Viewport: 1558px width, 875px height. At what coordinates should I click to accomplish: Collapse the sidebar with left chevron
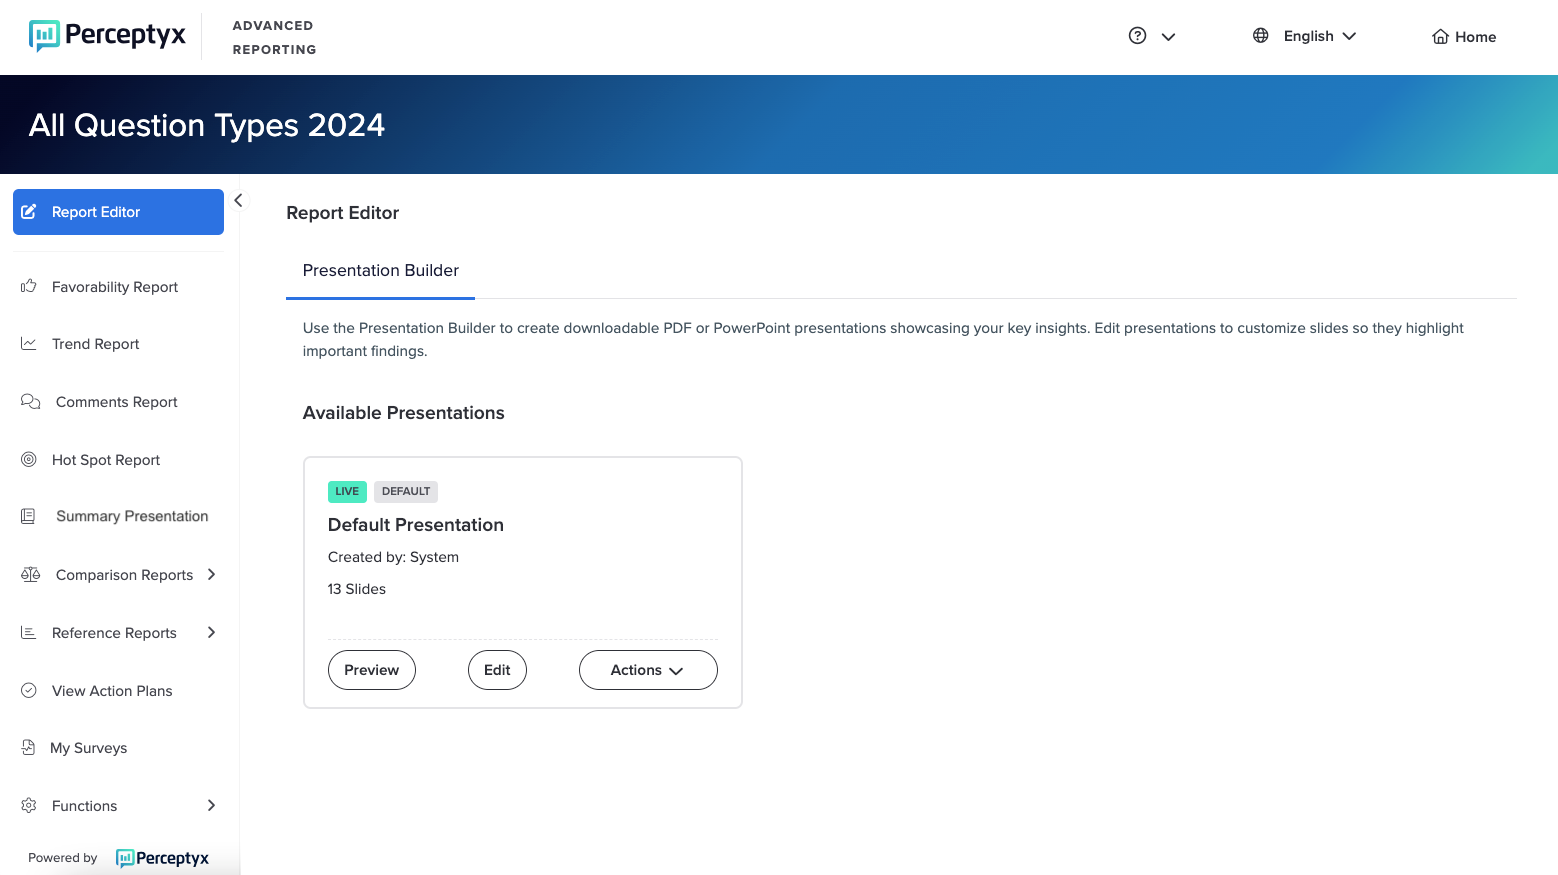(238, 200)
